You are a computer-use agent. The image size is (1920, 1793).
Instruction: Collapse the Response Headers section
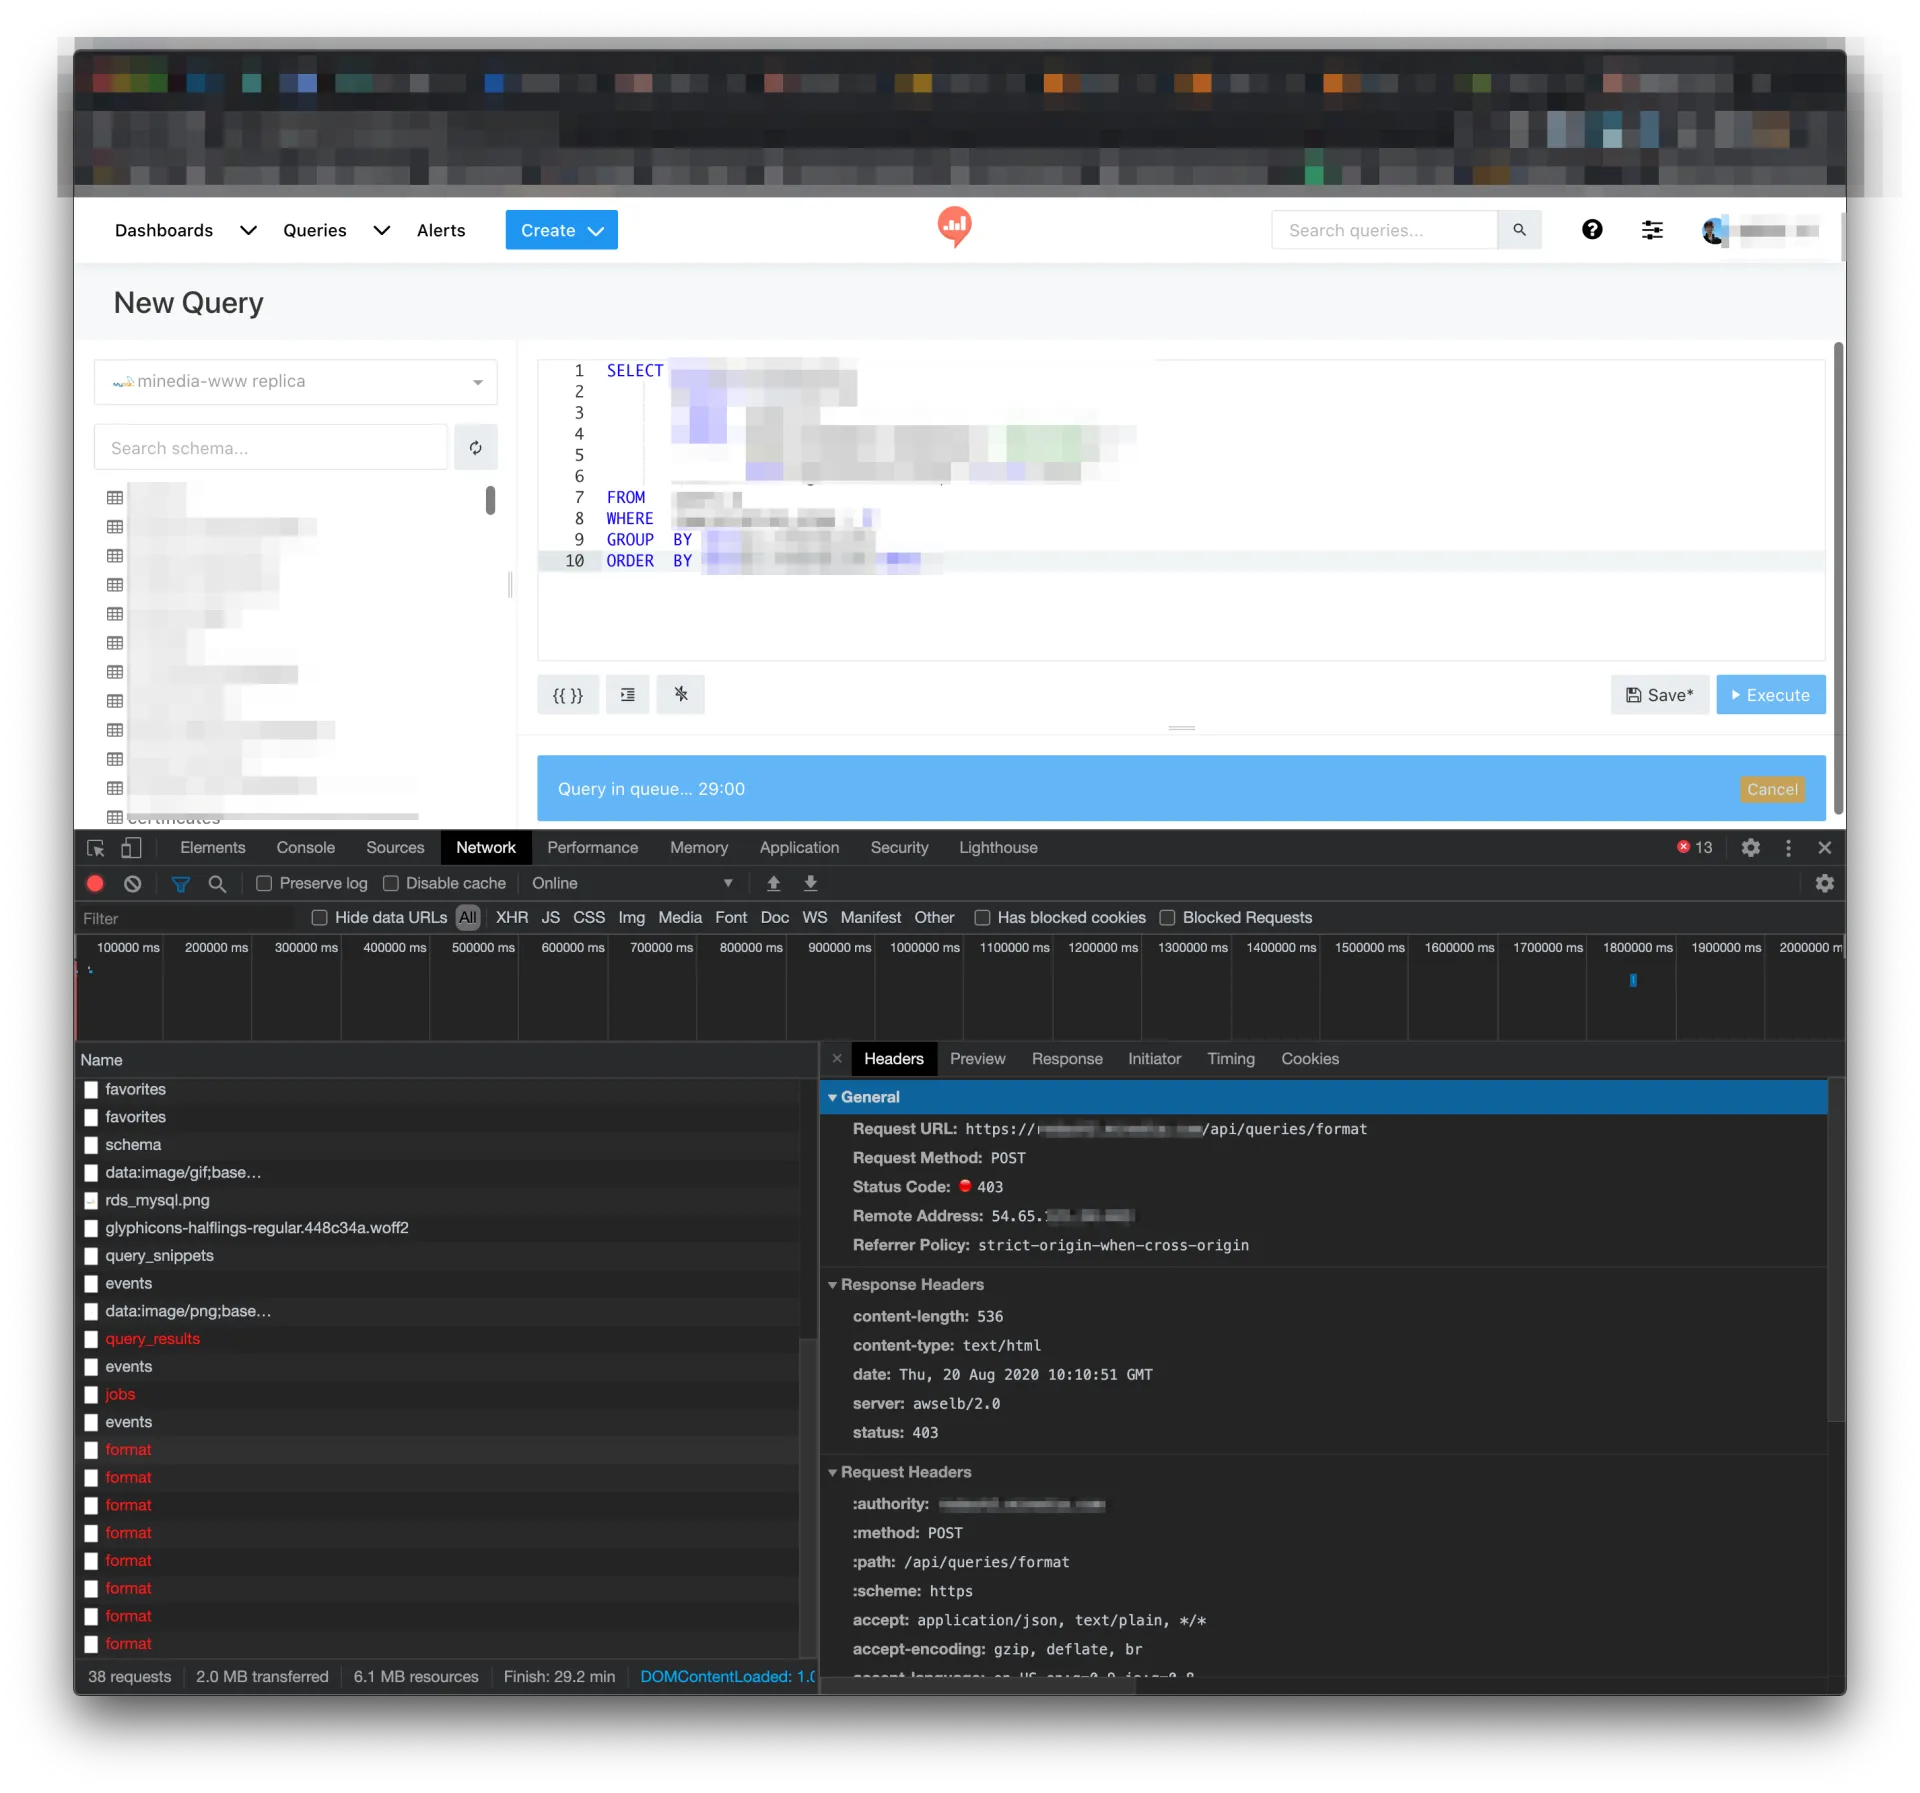pyautogui.click(x=832, y=1285)
